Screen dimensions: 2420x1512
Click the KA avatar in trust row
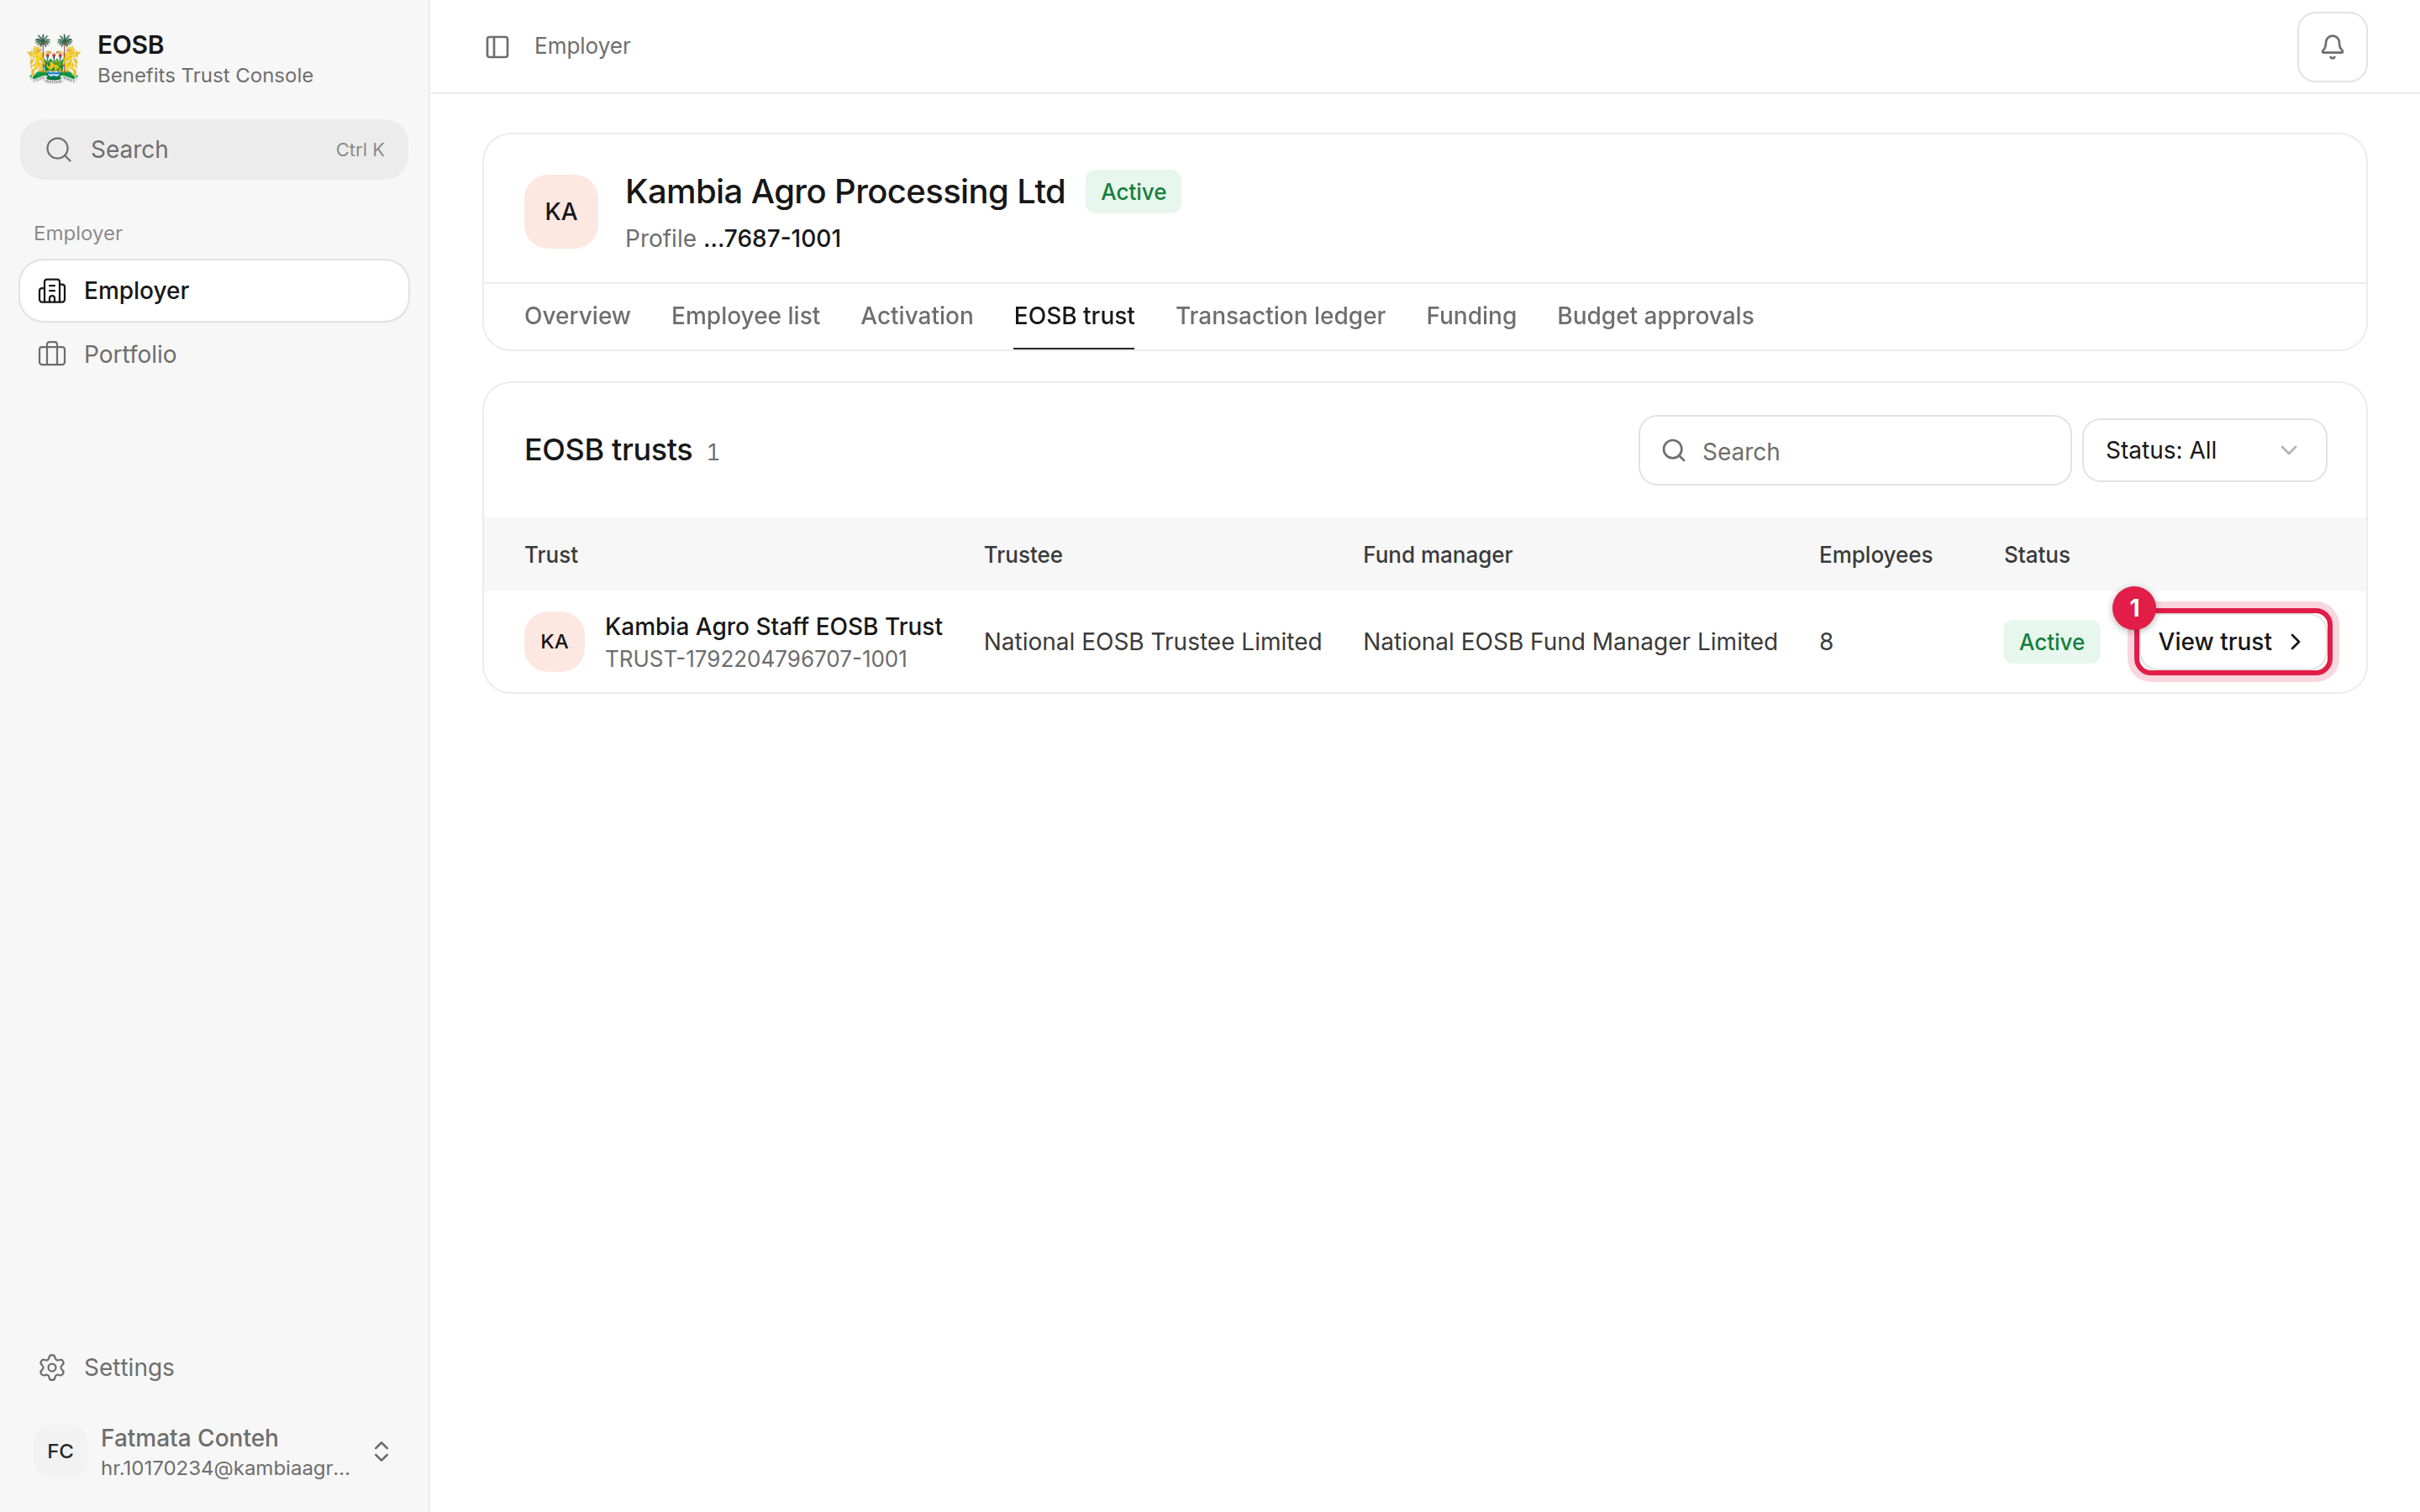[x=554, y=642]
